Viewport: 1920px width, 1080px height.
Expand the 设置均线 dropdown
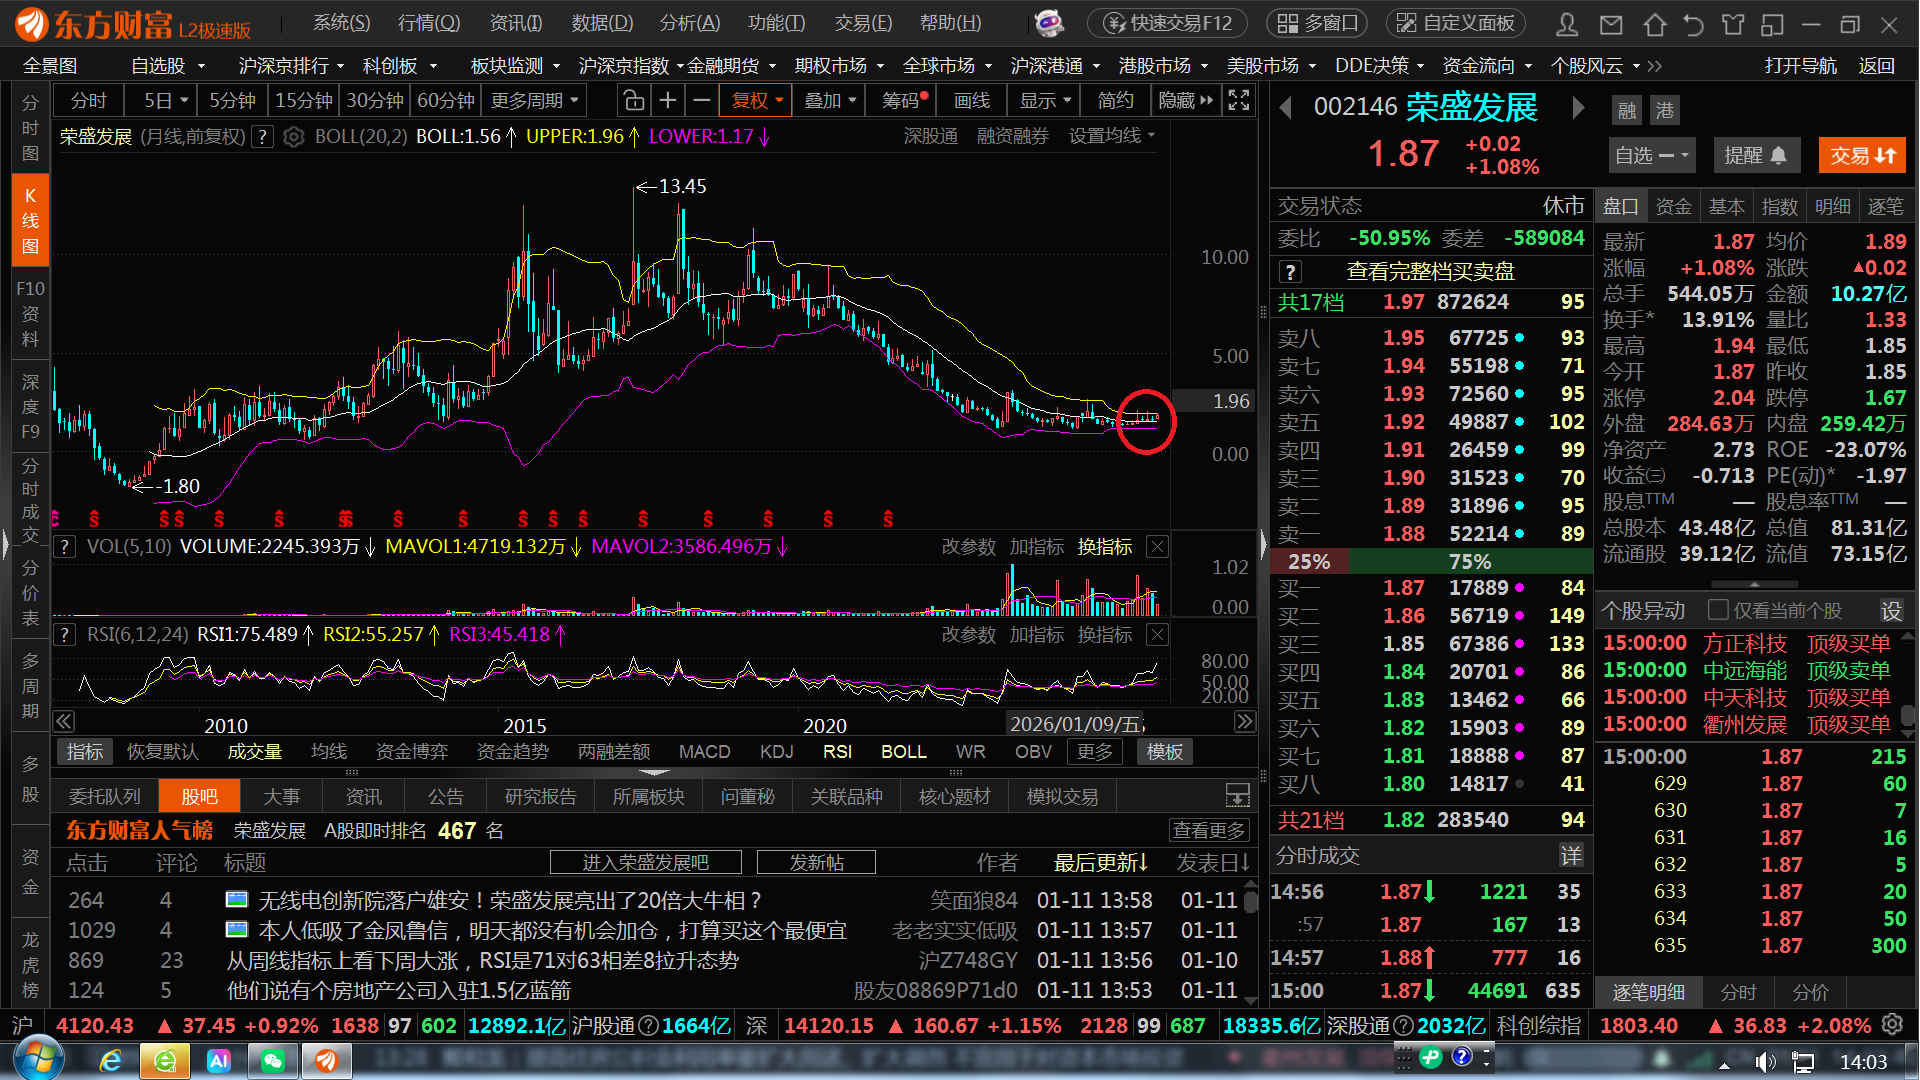click(x=1112, y=136)
